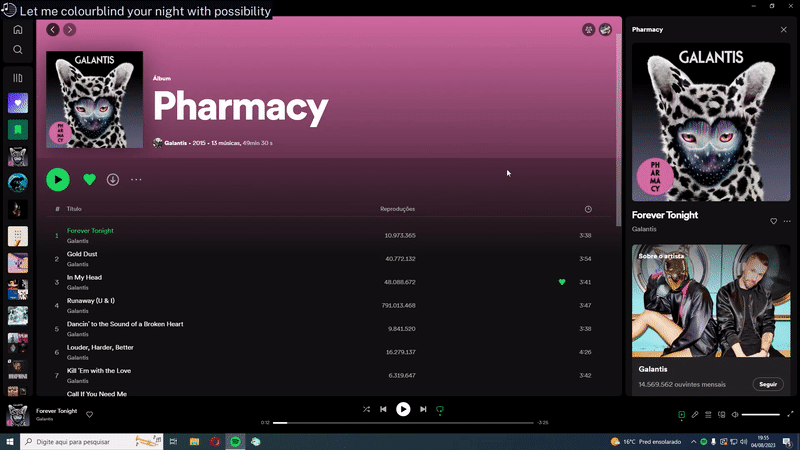Expand Your Library in the sidebar
The width and height of the screenshot is (800, 450).
(18, 78)
